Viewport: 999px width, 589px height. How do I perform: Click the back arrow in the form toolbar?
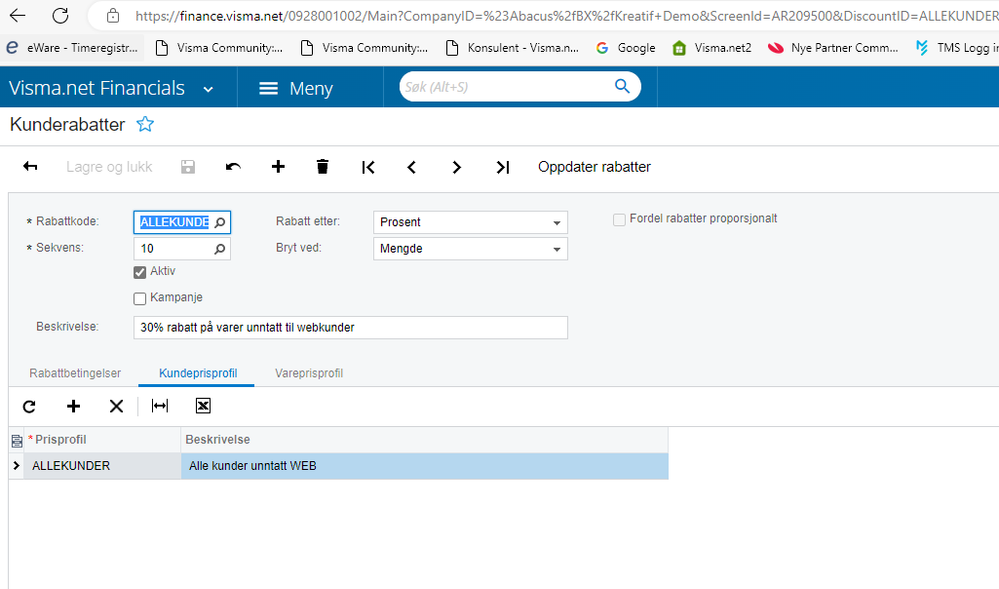tap(30, 167)
